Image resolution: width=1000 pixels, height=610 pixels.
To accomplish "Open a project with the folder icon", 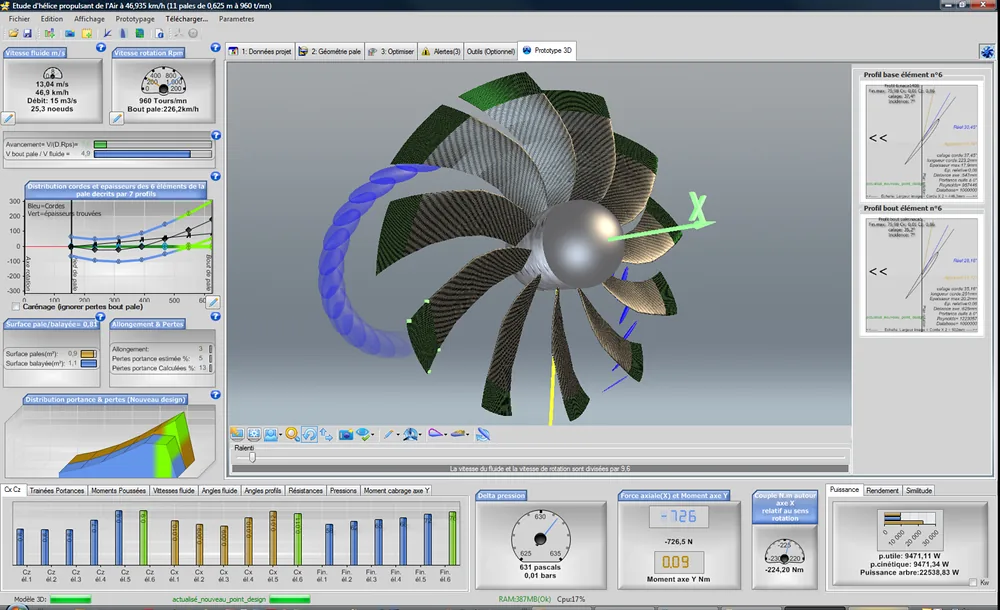I will [x=13, y=33].
